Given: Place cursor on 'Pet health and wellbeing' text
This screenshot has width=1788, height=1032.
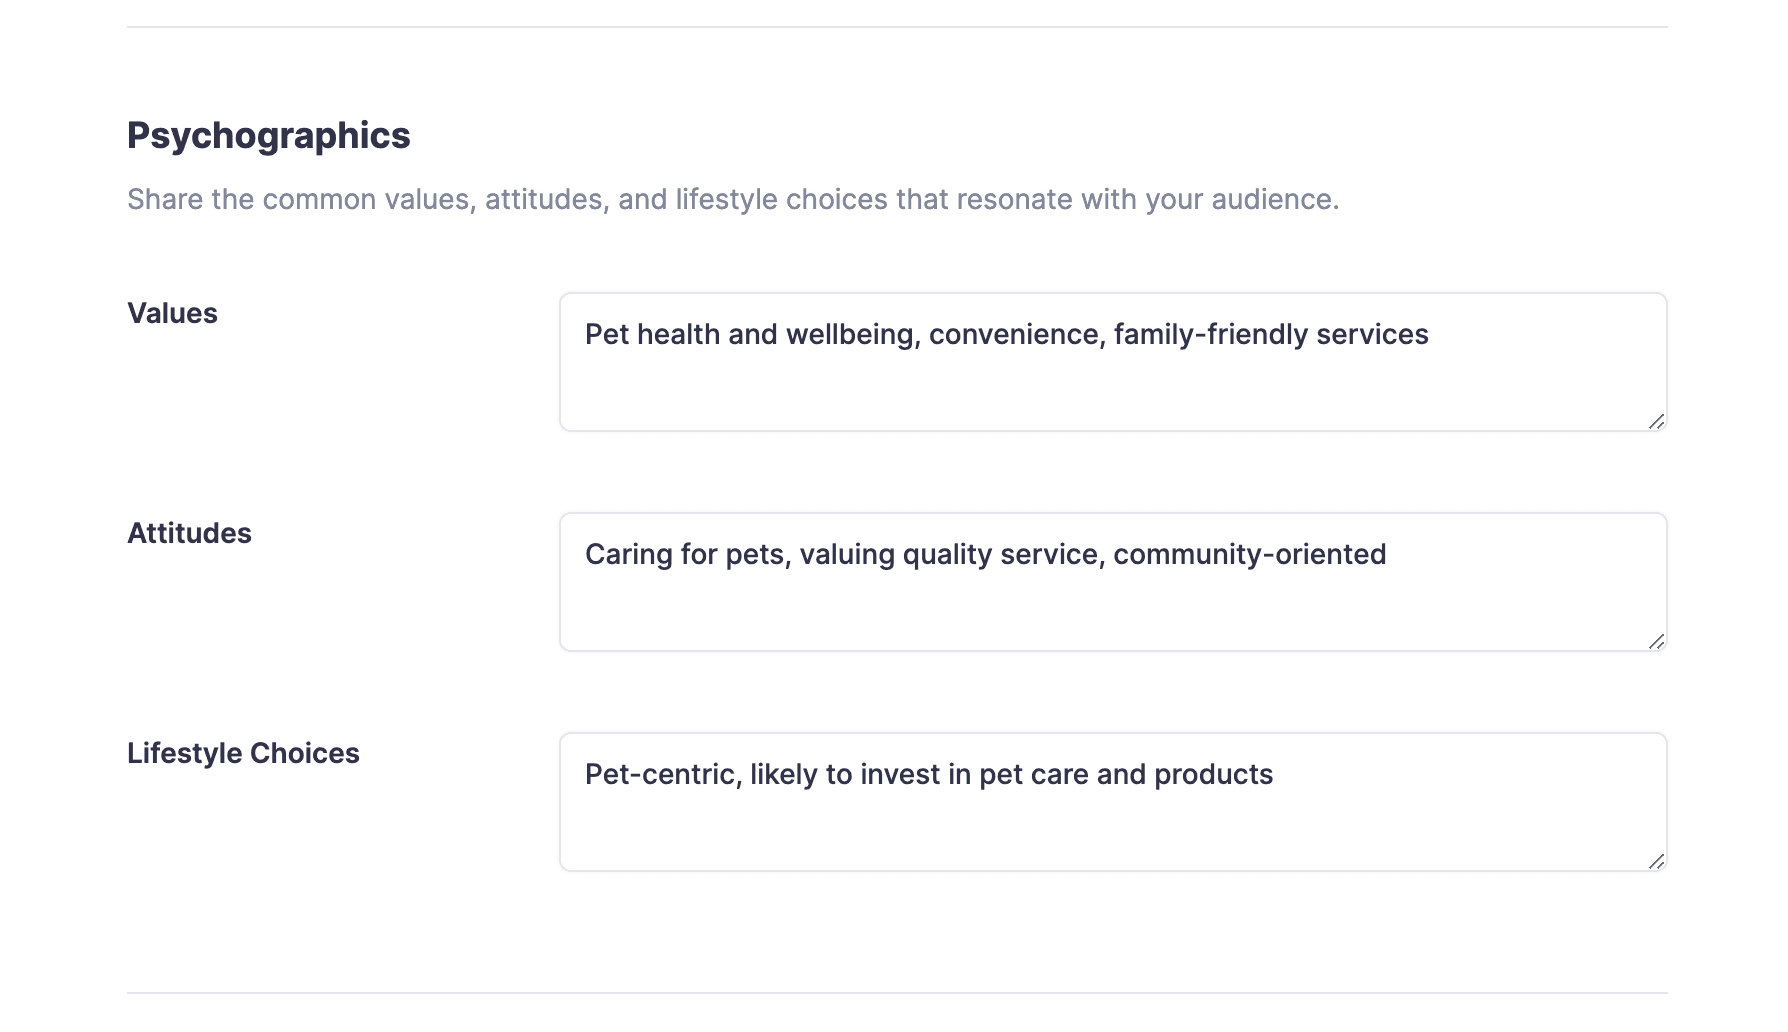Looking at the screenshot, I should [x=750, y=335].
